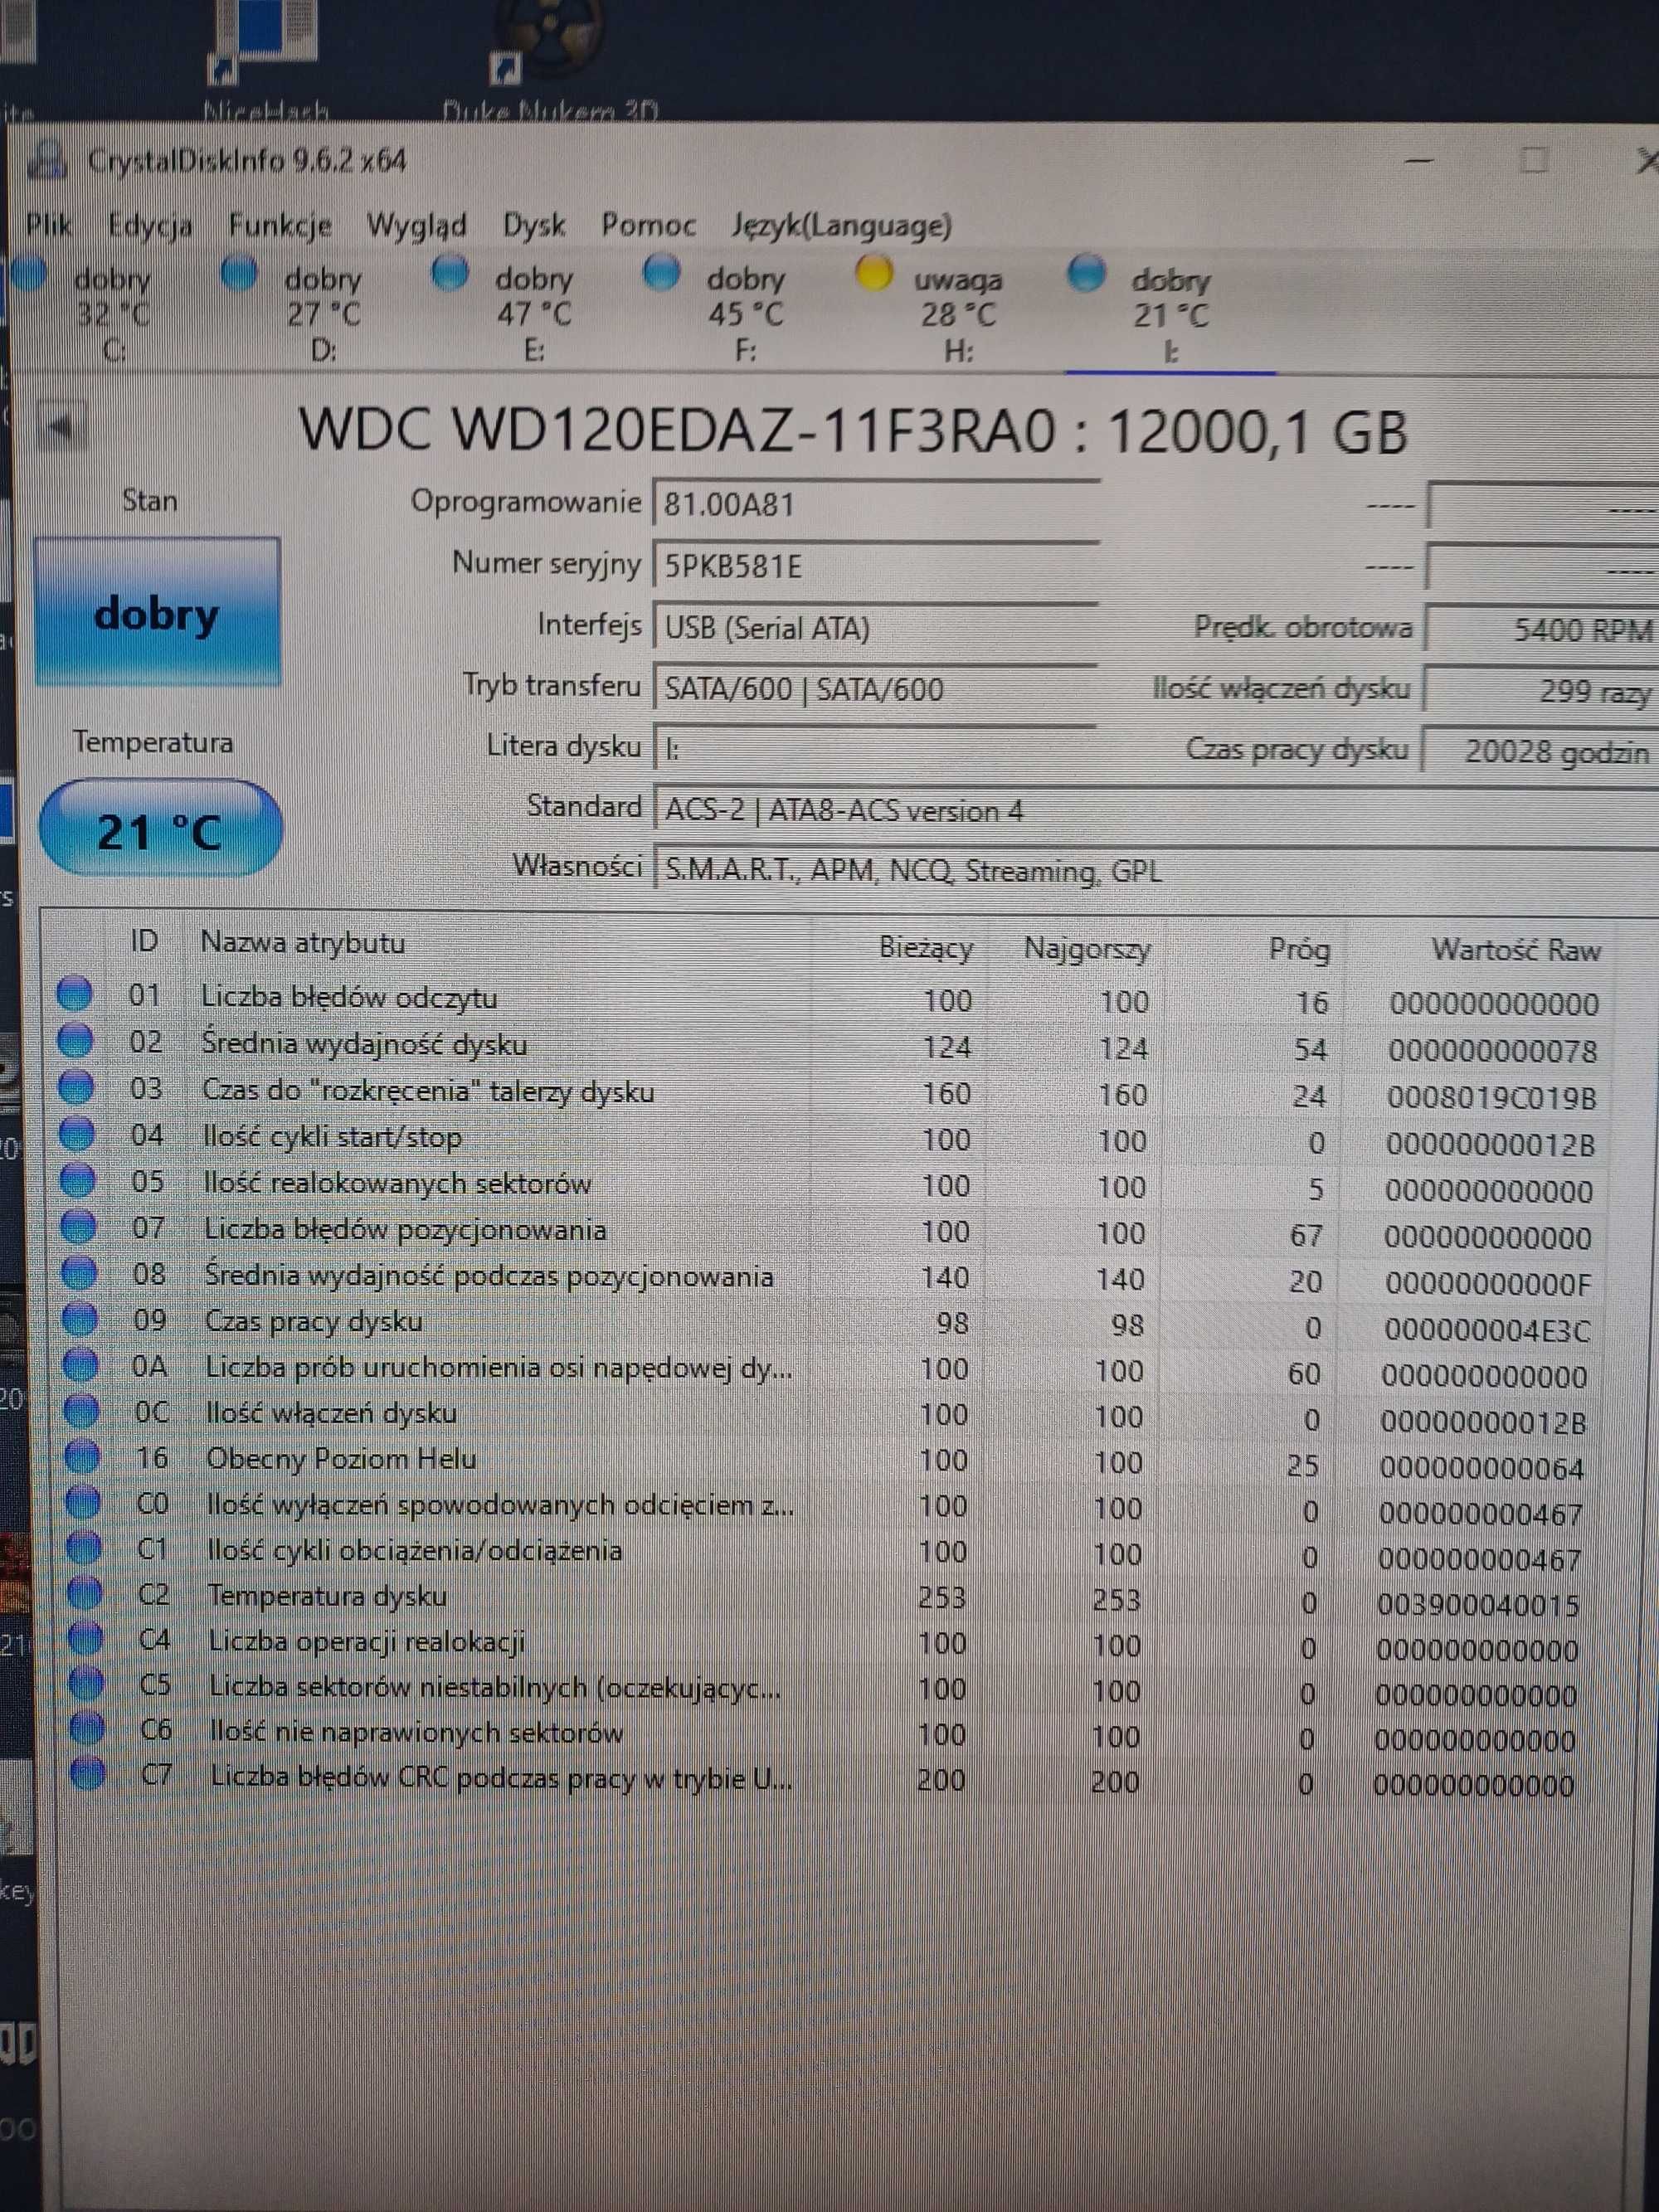Open the Edycja menu
This screenshot has height=2212, width=1659.
click(x=150, y=225)
